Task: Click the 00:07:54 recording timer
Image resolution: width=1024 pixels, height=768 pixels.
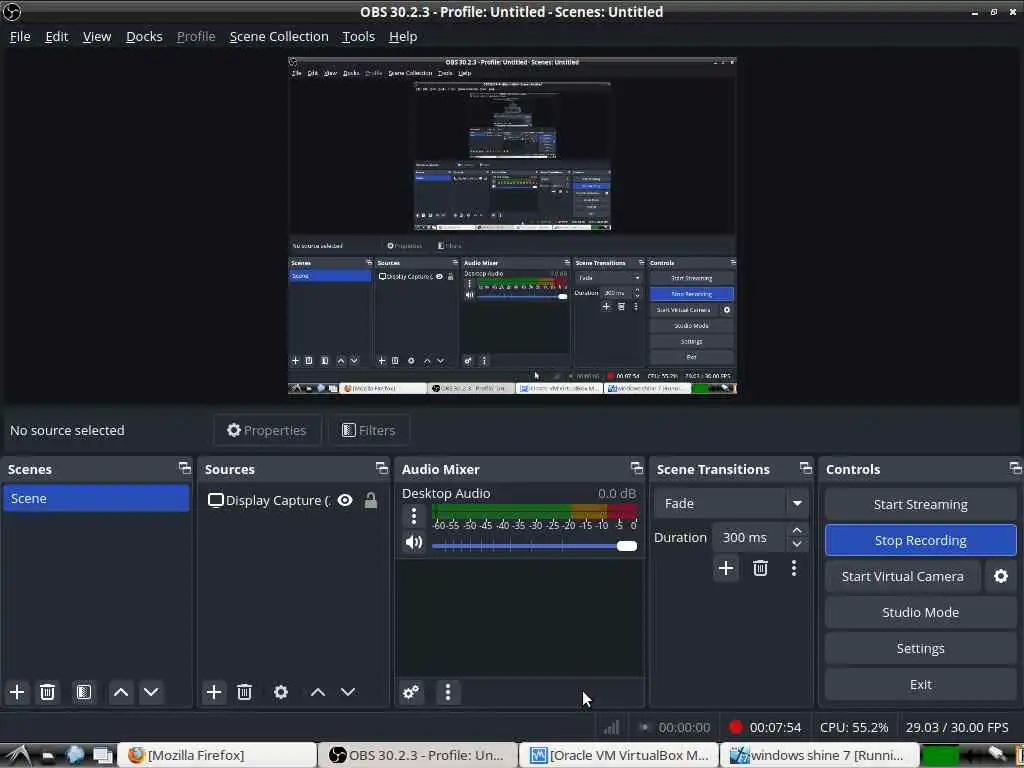Action: (x=775, y=727)
